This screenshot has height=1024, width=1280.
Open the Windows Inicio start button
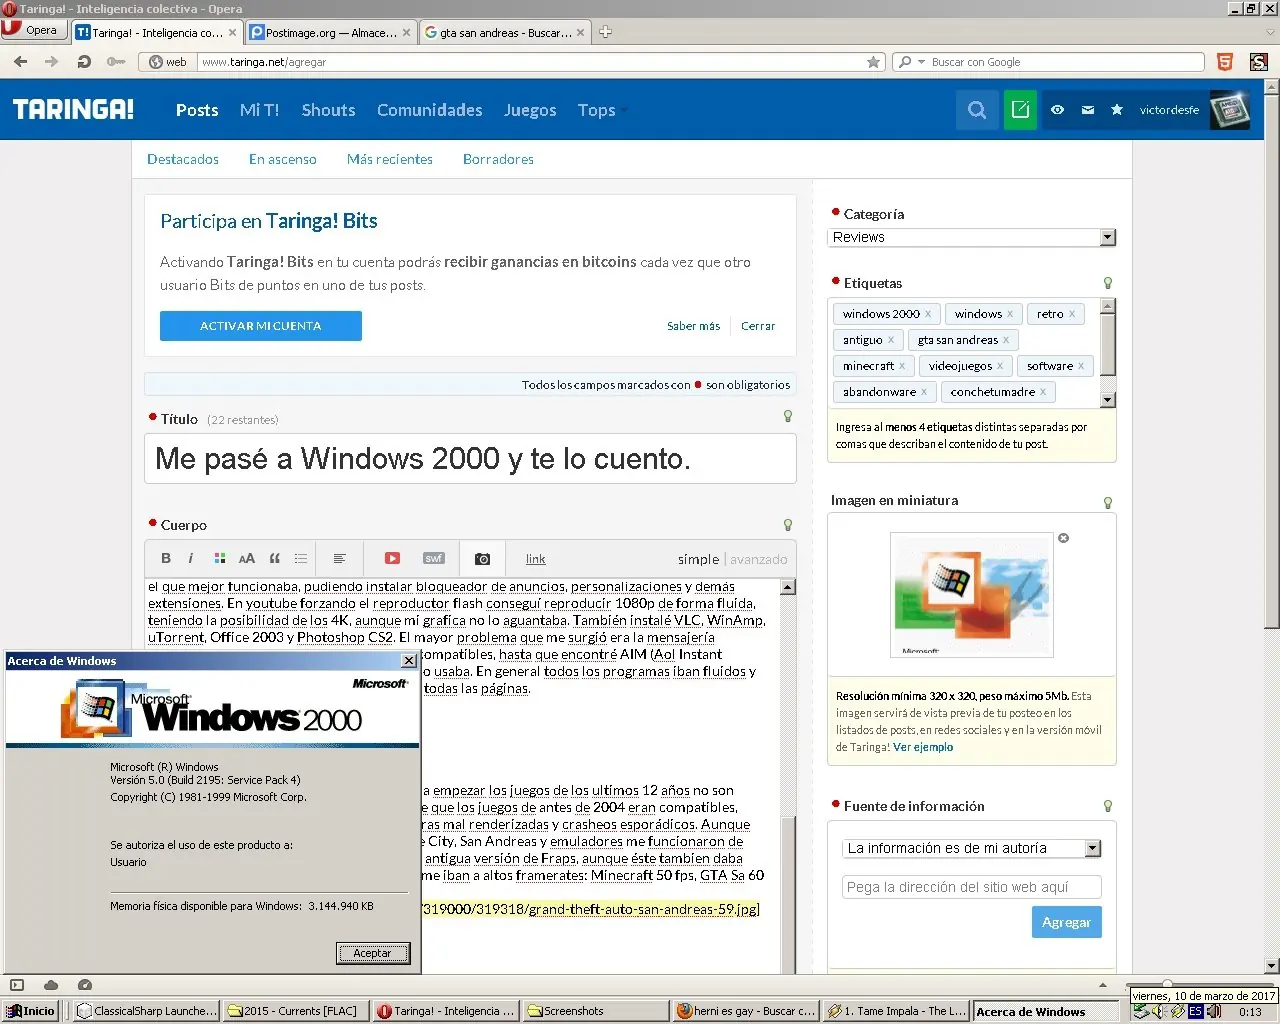(x=30, y=1011)
